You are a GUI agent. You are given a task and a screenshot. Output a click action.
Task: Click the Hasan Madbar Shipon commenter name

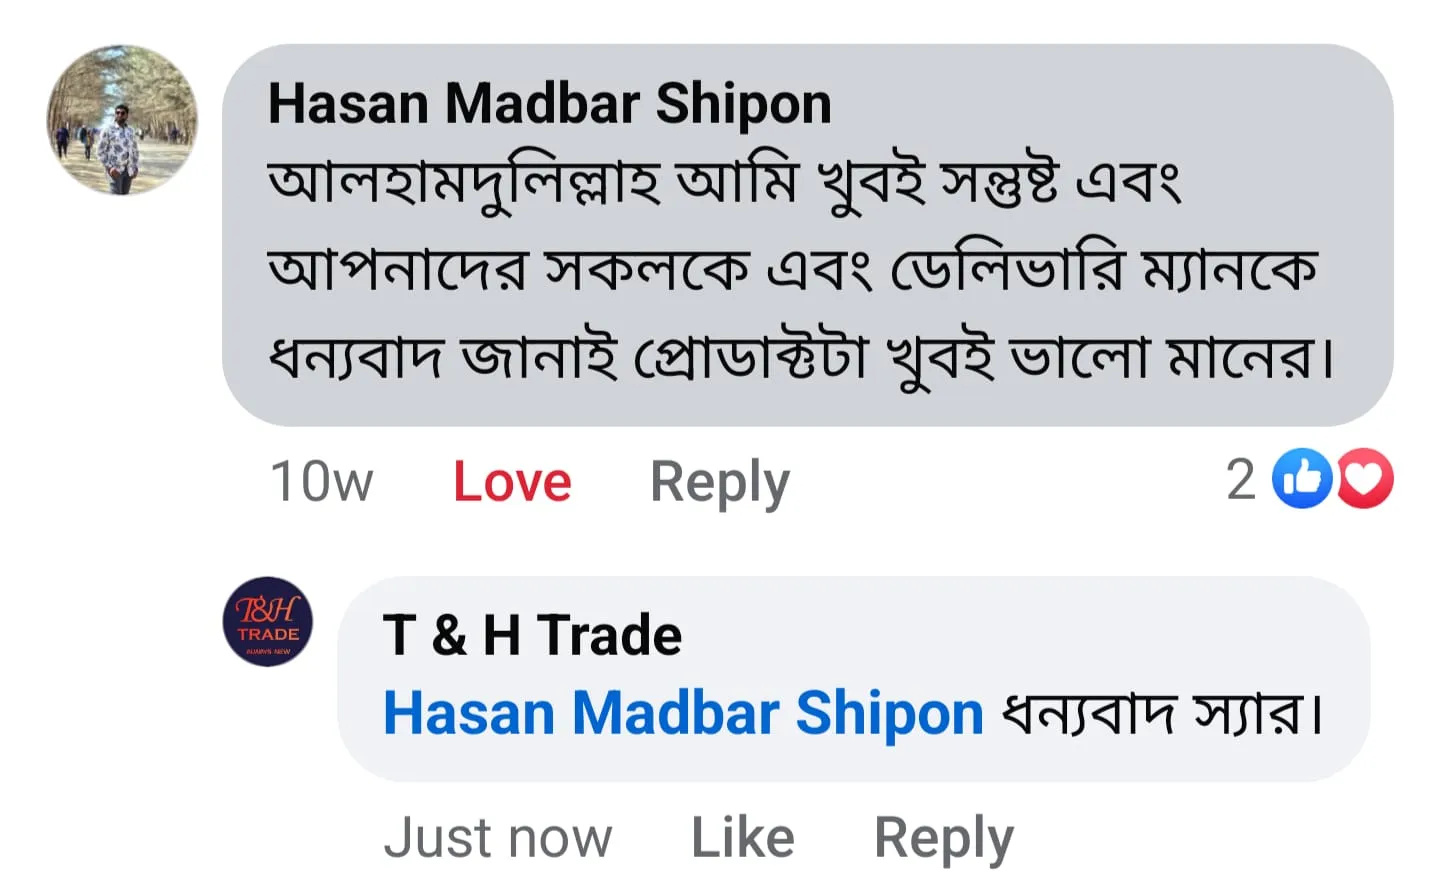549,104
